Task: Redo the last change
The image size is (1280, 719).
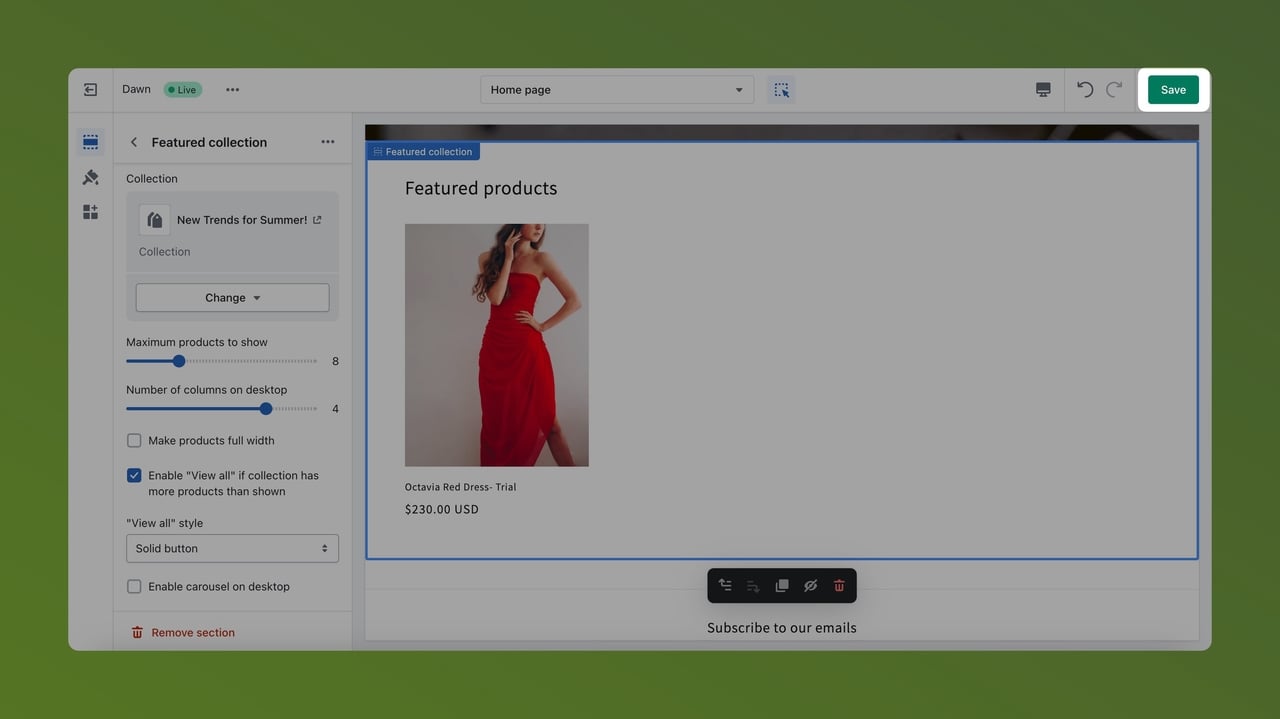Action: (1114, 90)
